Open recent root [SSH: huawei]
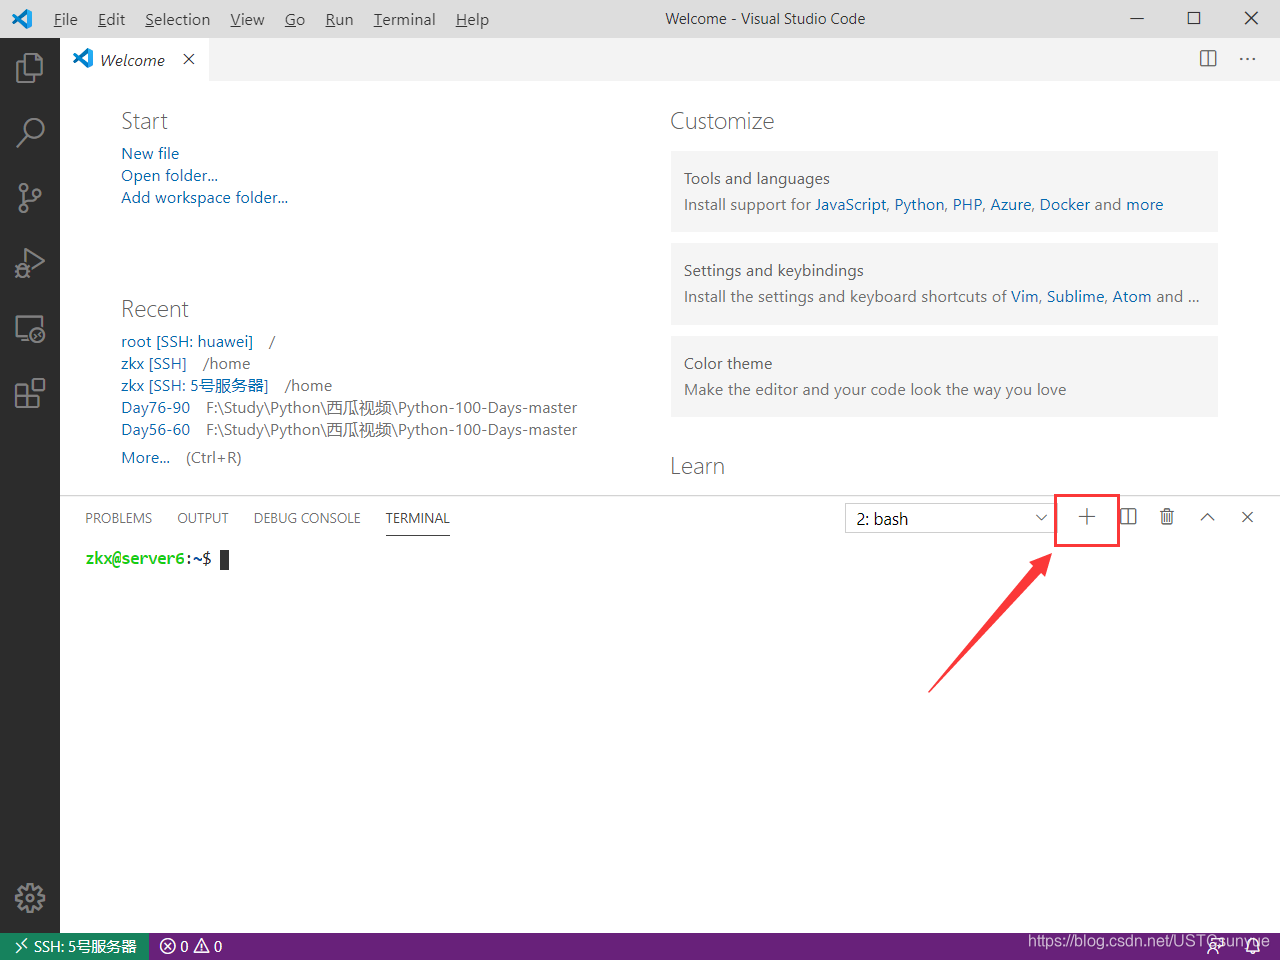1280x960 pixels. 187,341
